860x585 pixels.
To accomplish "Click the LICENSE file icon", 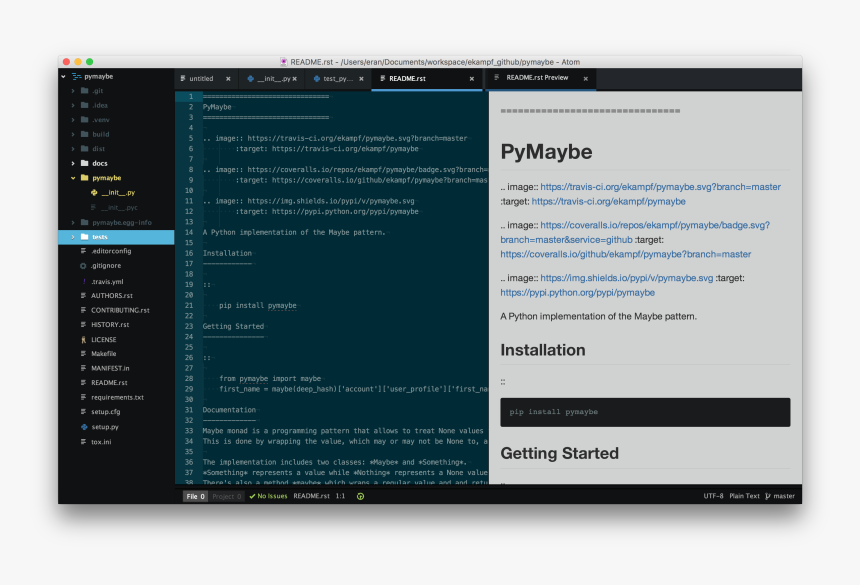I will tap(83, 340).
